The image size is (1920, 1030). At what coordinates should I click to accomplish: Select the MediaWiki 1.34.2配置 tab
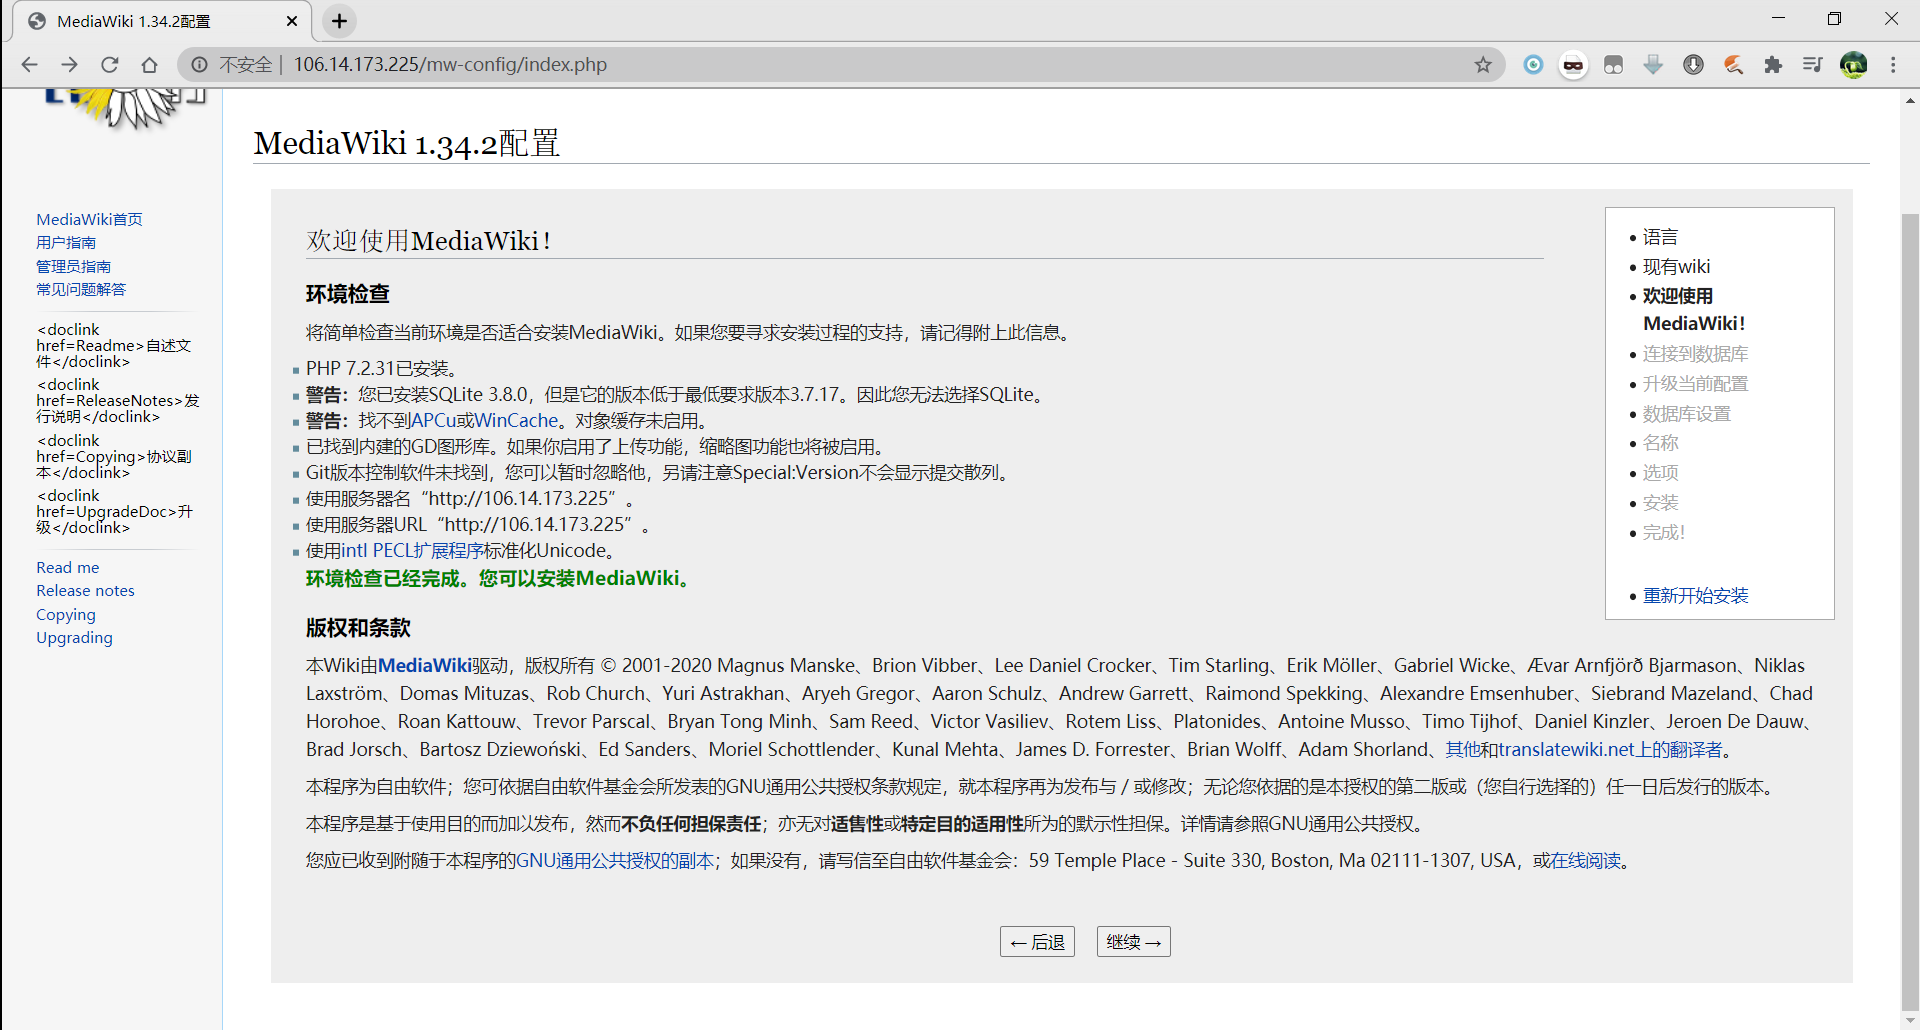coord(160,21)
